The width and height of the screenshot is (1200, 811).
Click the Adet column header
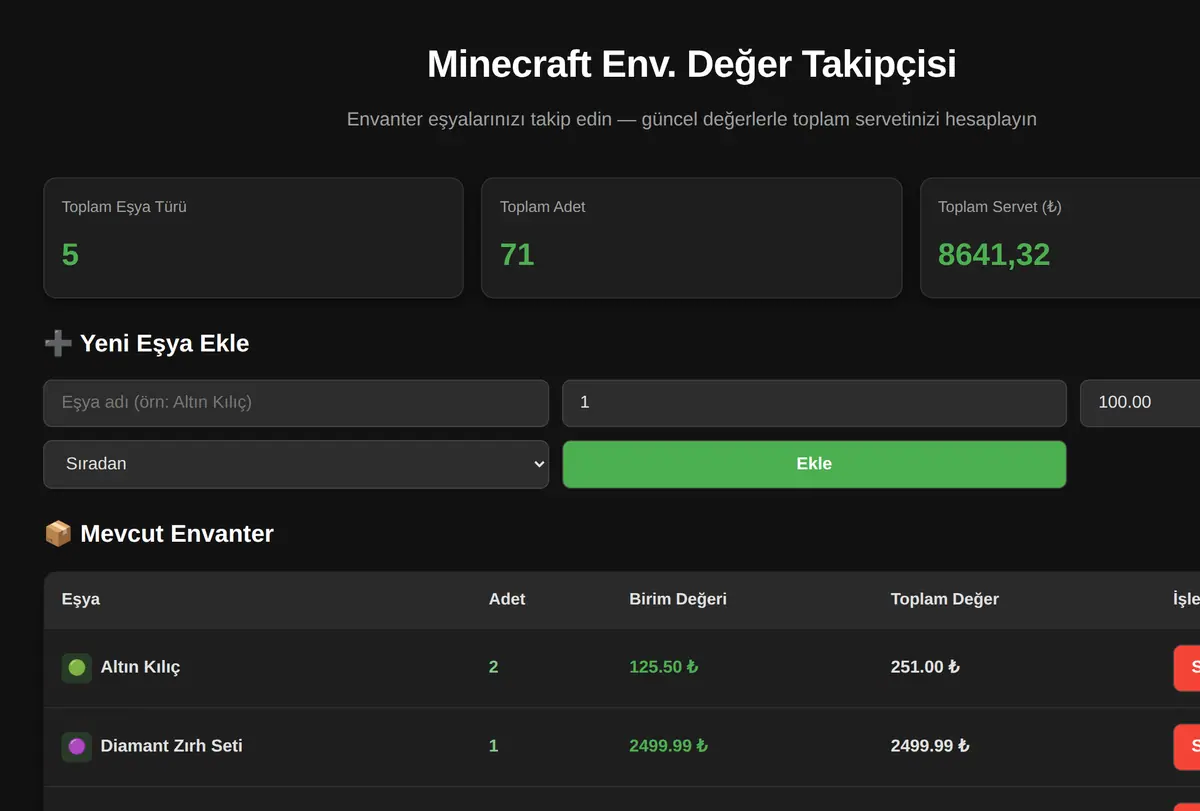pos(507,599)
